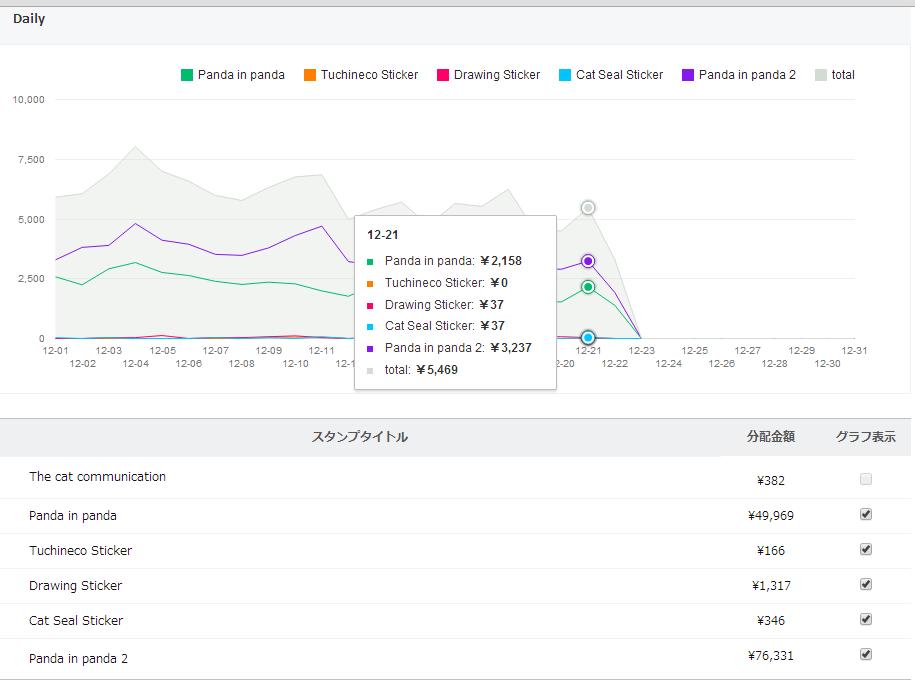Click the pink Drawing Sticker legend swatch
The width and height of the screenshot is (915, 681).
click(443, 75)
